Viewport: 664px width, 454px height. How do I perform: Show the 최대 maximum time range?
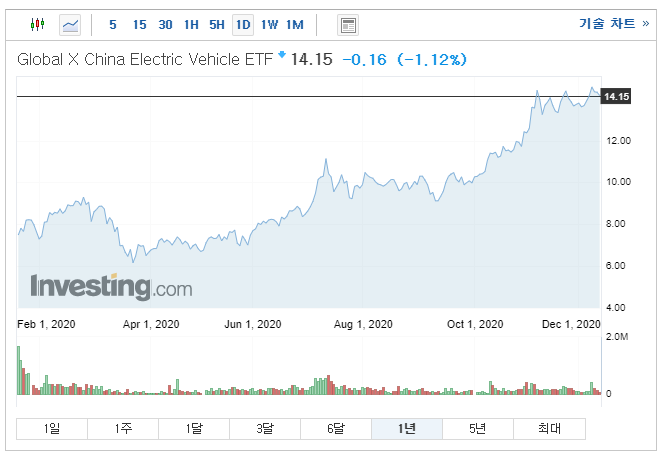(549, 429)
